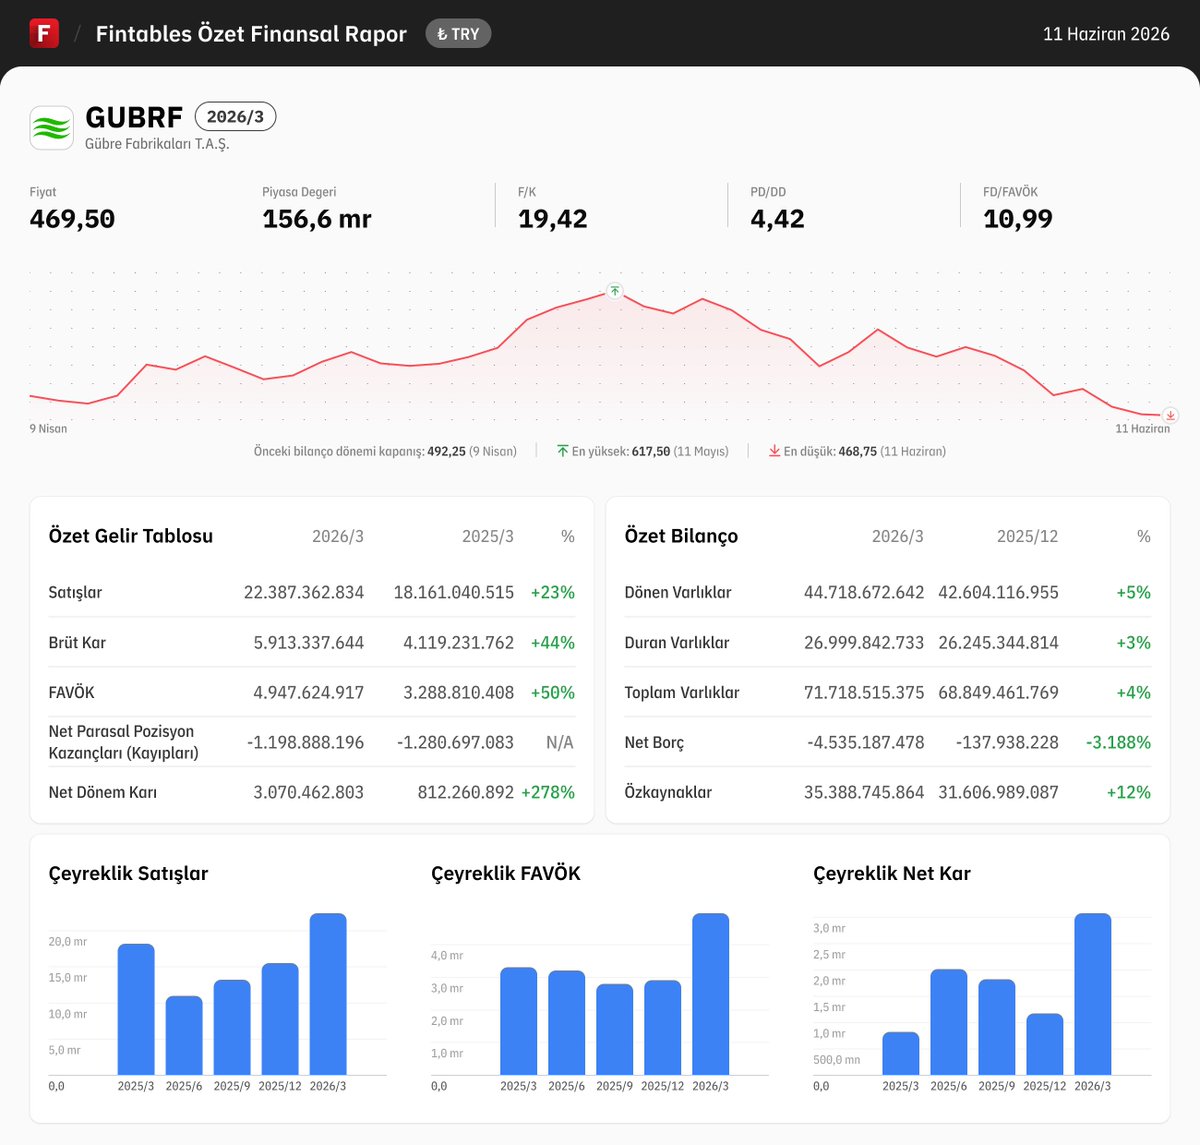Click the 2026/3 bar in Çeyreklik Satışlar

click(328, 994)
